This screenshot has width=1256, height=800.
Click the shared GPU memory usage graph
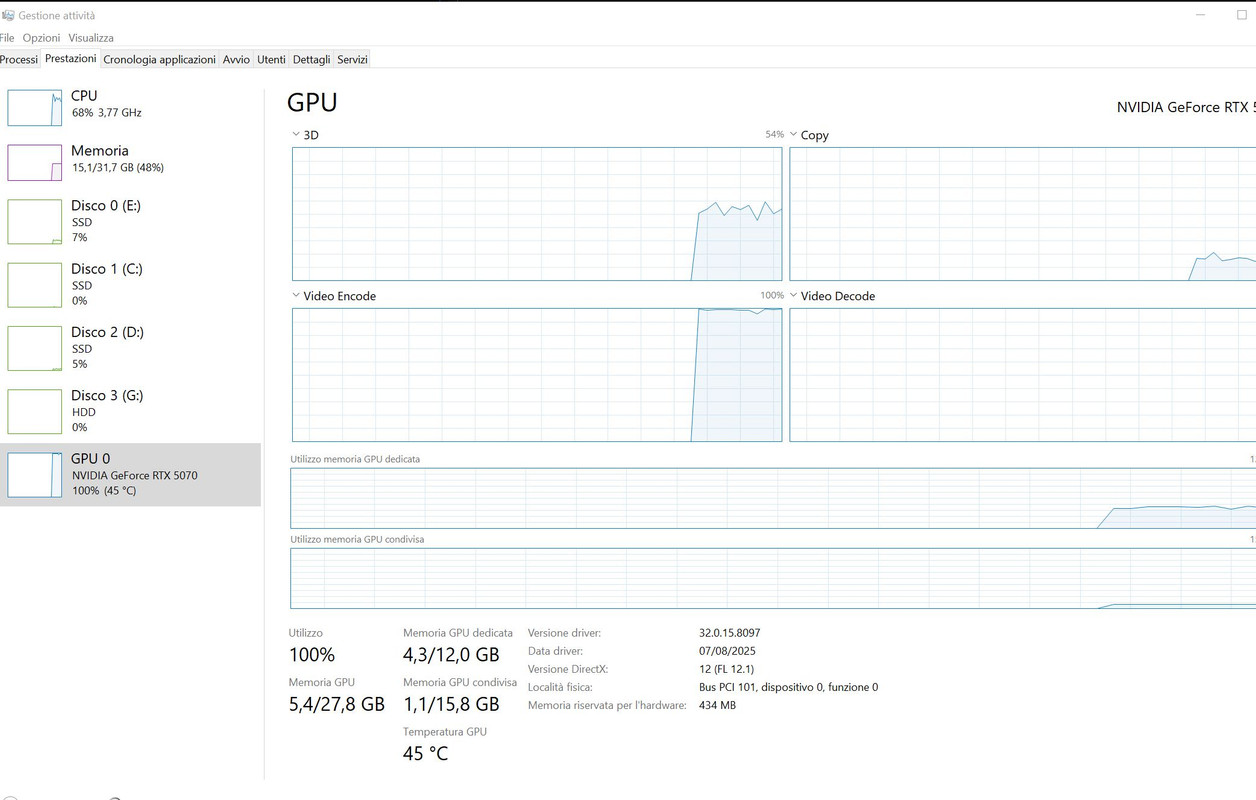(773, 578)
